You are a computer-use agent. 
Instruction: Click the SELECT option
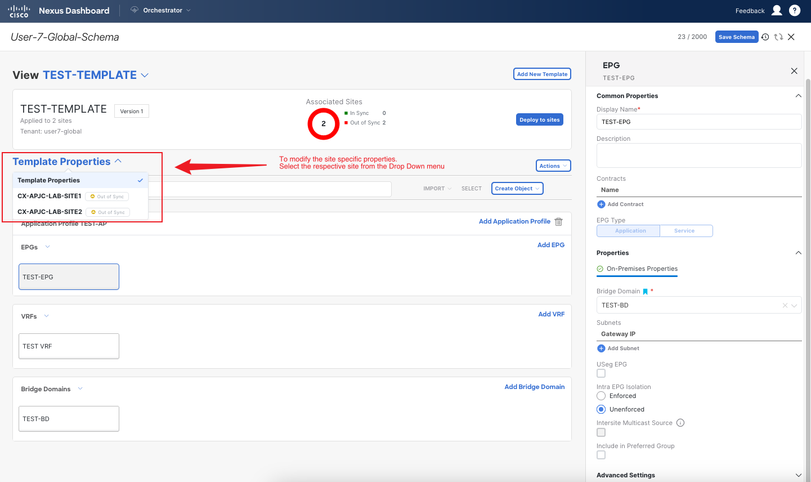click(x=471, y=189)
